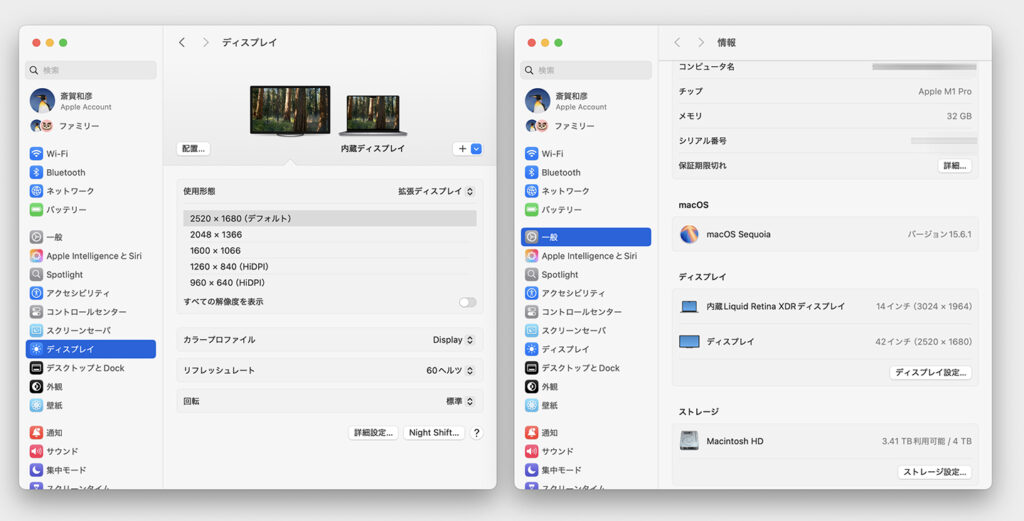Select 2520 × 1680 (デフォルト) resolution

(330, 219)
